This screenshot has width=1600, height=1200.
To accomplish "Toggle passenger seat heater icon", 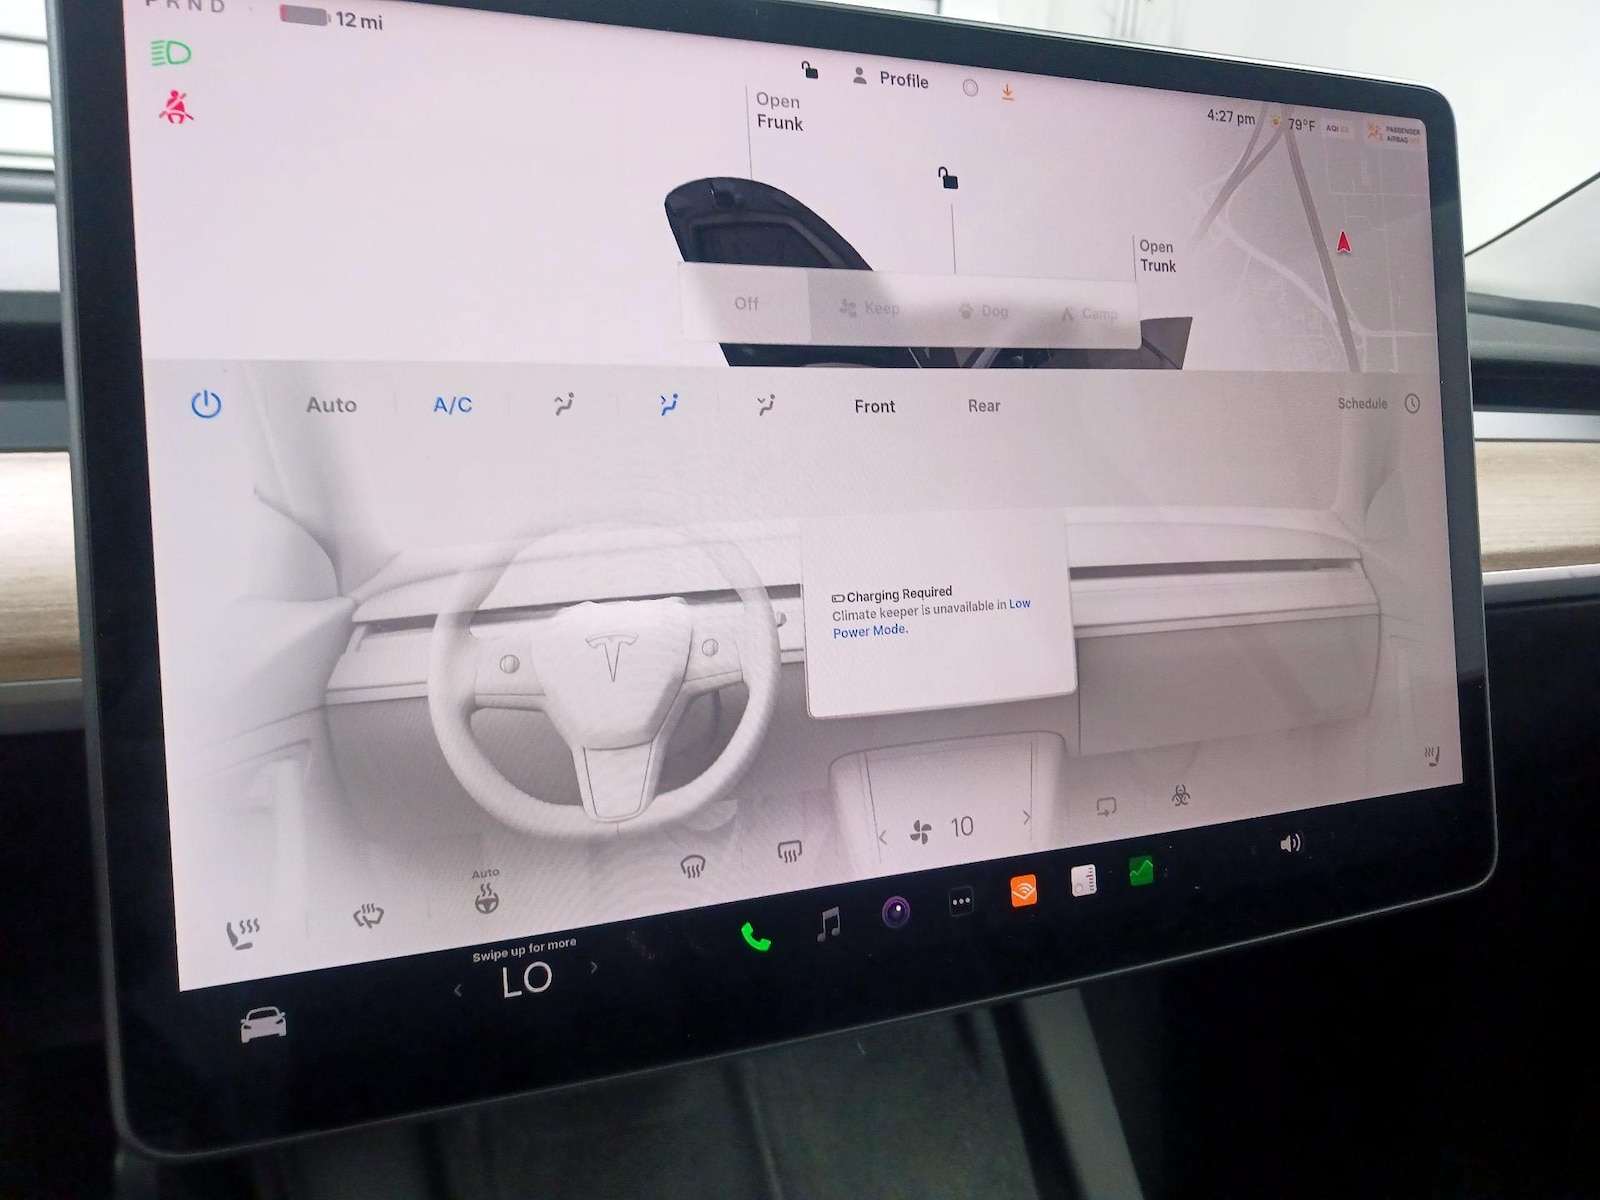I will (x=1432, y=756).
